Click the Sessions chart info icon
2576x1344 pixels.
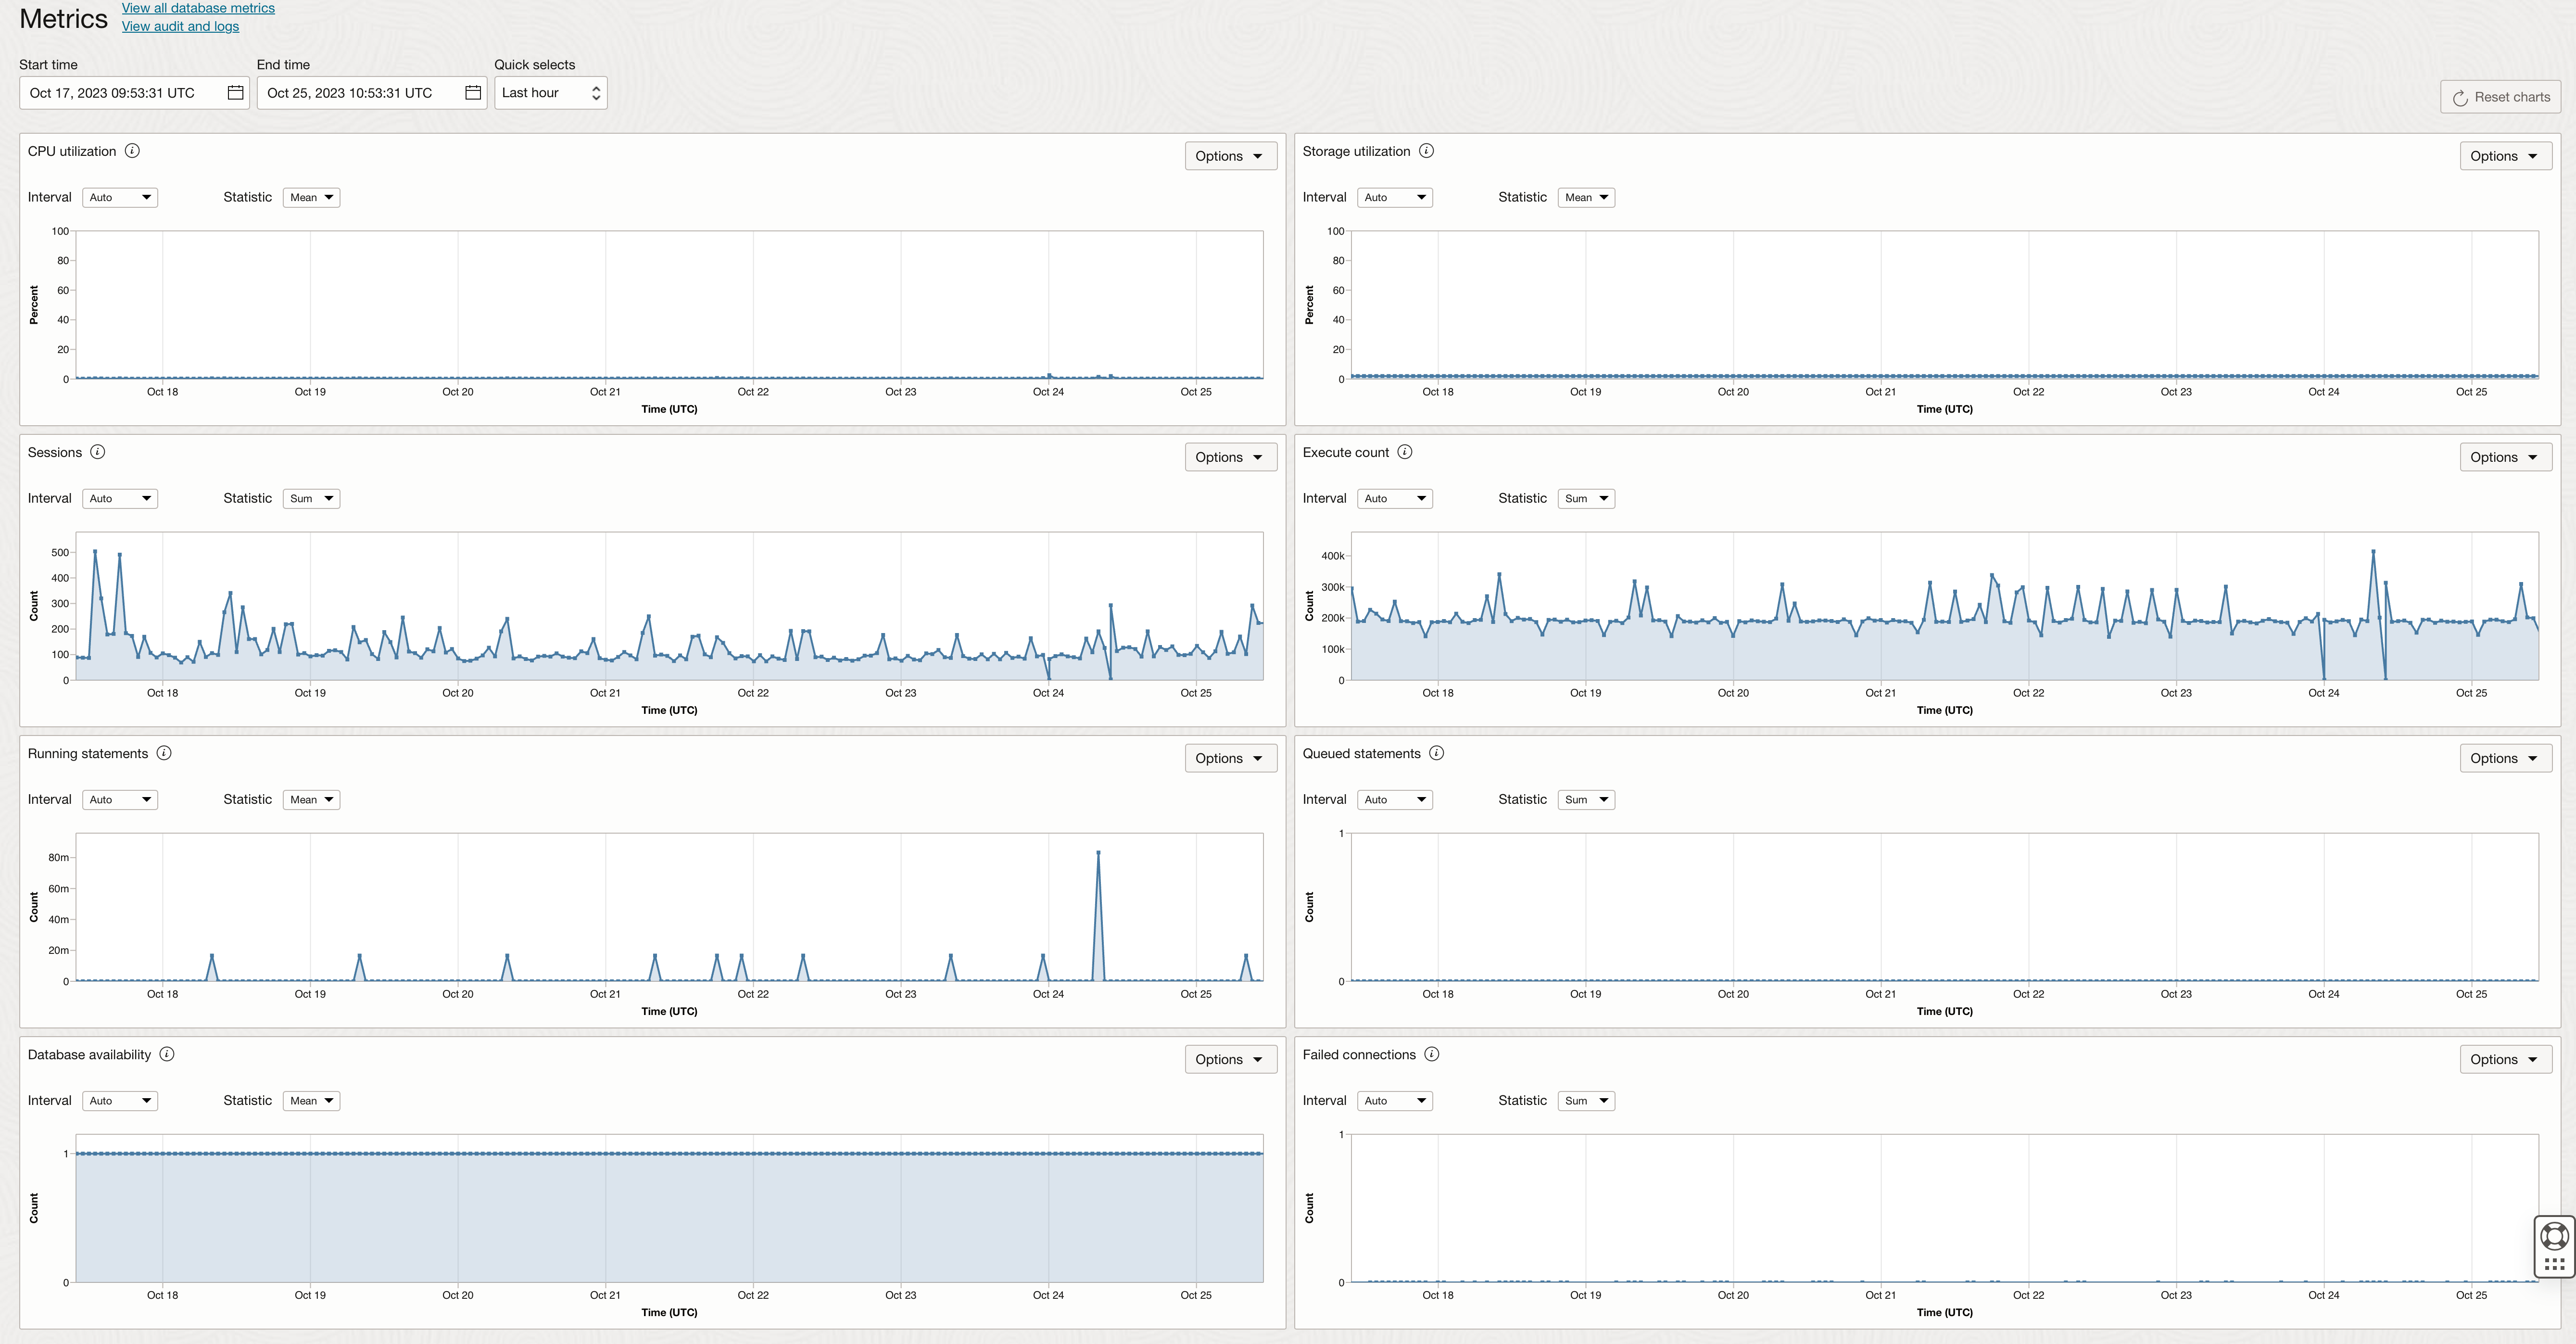pos(98,452)
